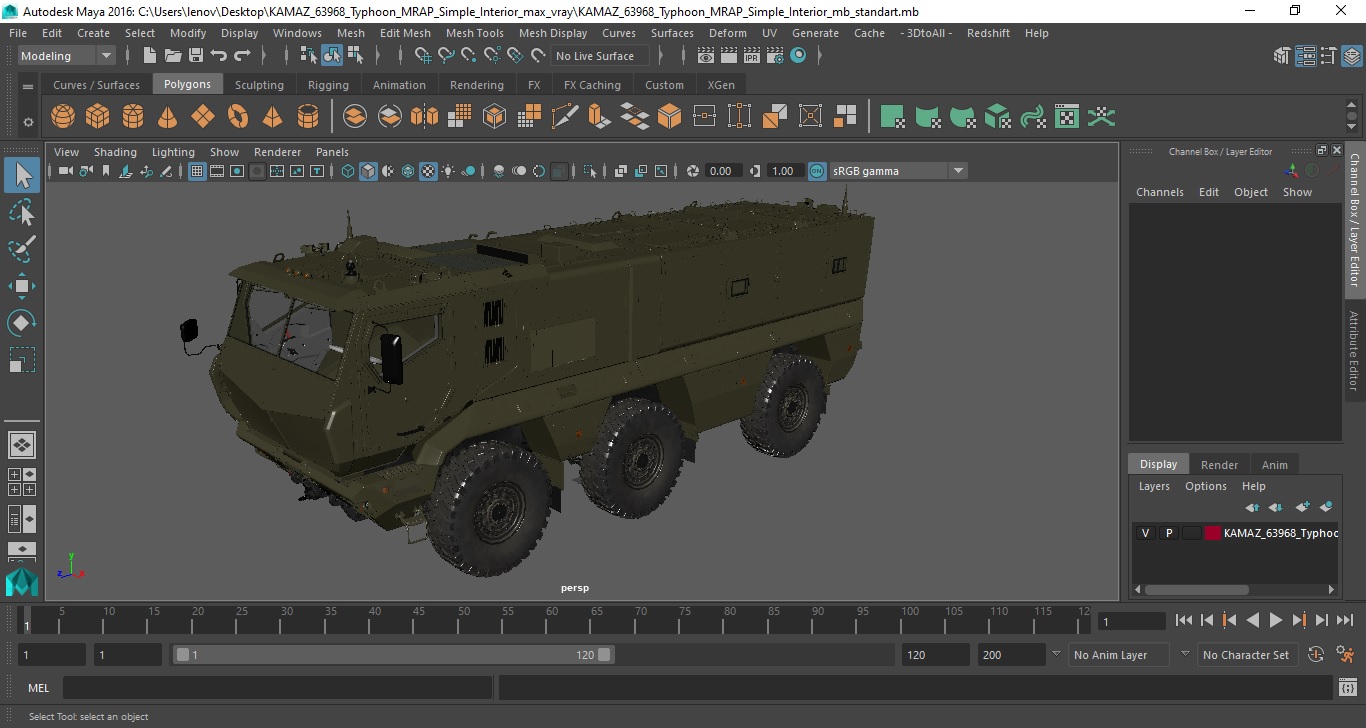
Task: Create a new scene file
Action: 150,56
